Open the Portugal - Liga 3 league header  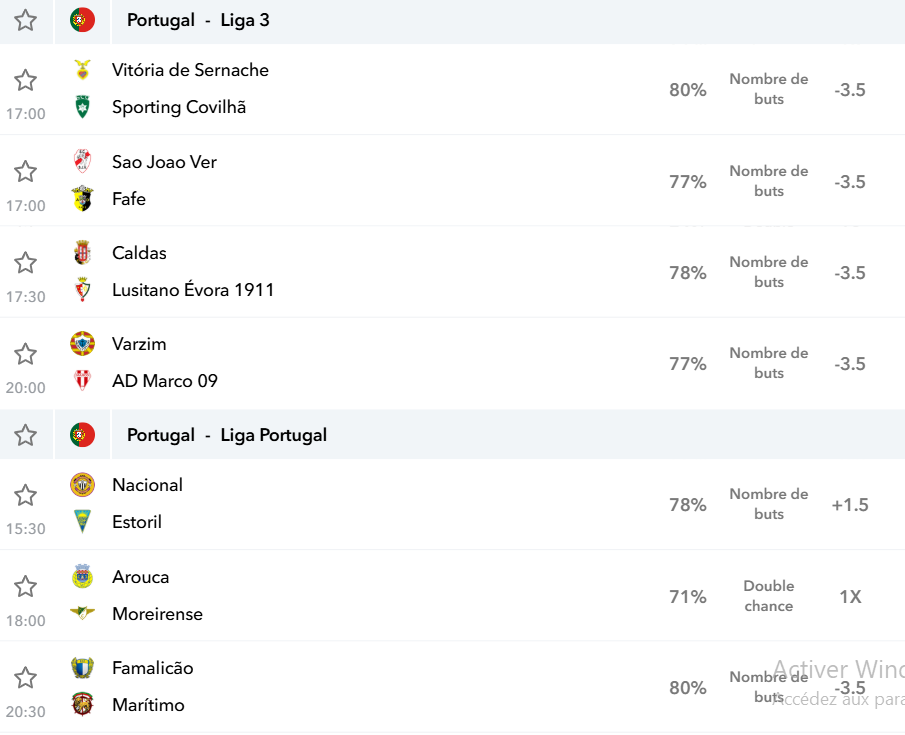198,20
